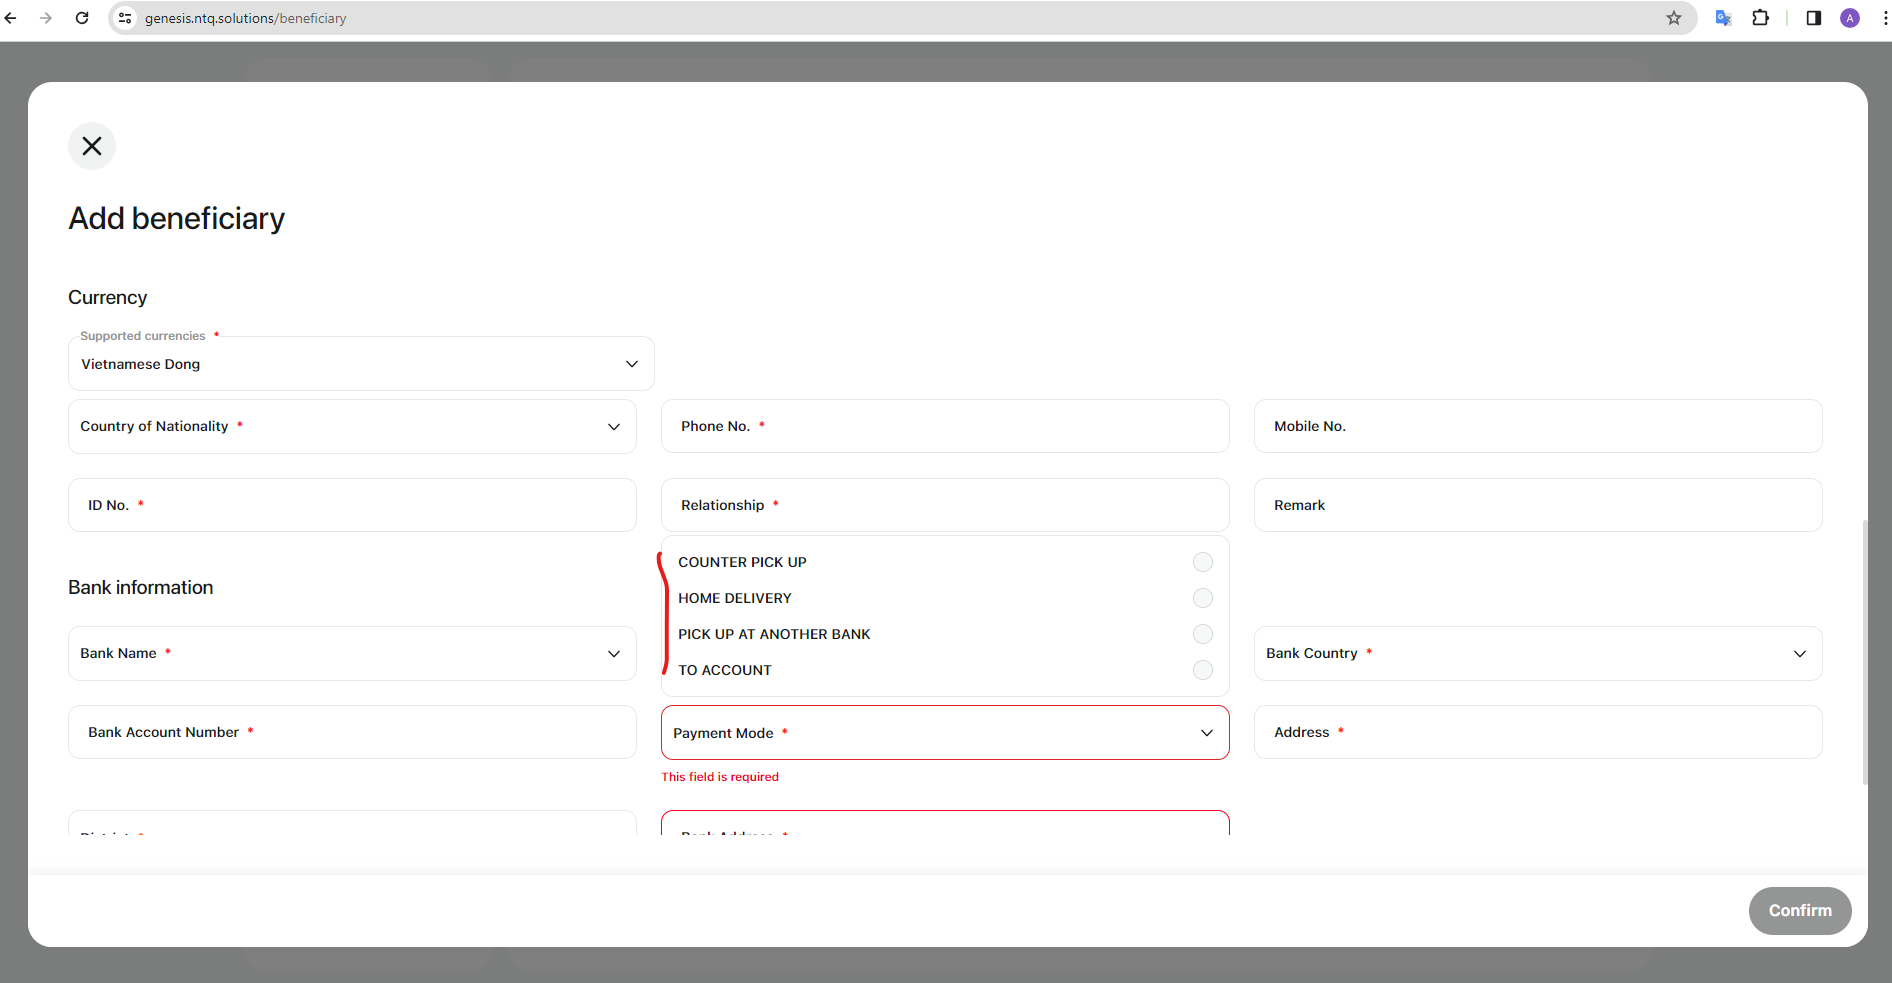Image resolution: width=1892 pixels, height=983 pixels.
Task: Bookmark this page with star icon
Action: click(1673, 18)
